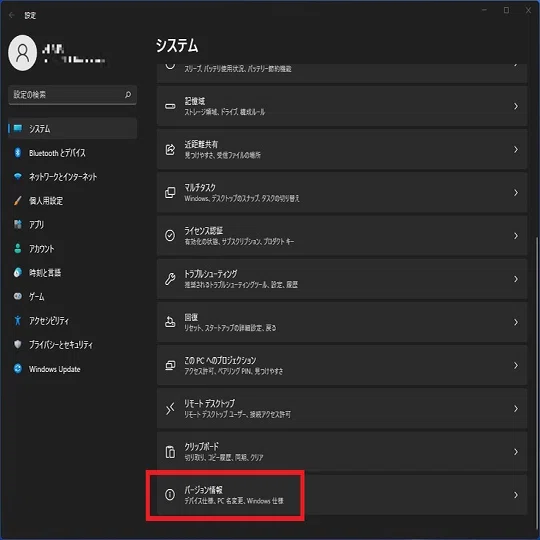Click the paintbrush icon for 個人用設定
Viewport: 540px width, 540px height.
[18, 201]
